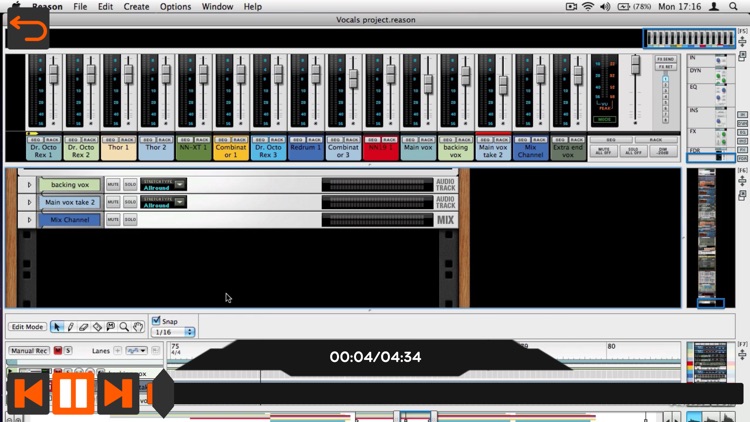Click the Wi-Fi status icon
This screenshot has height=422, width=750.
pos(588,7)
